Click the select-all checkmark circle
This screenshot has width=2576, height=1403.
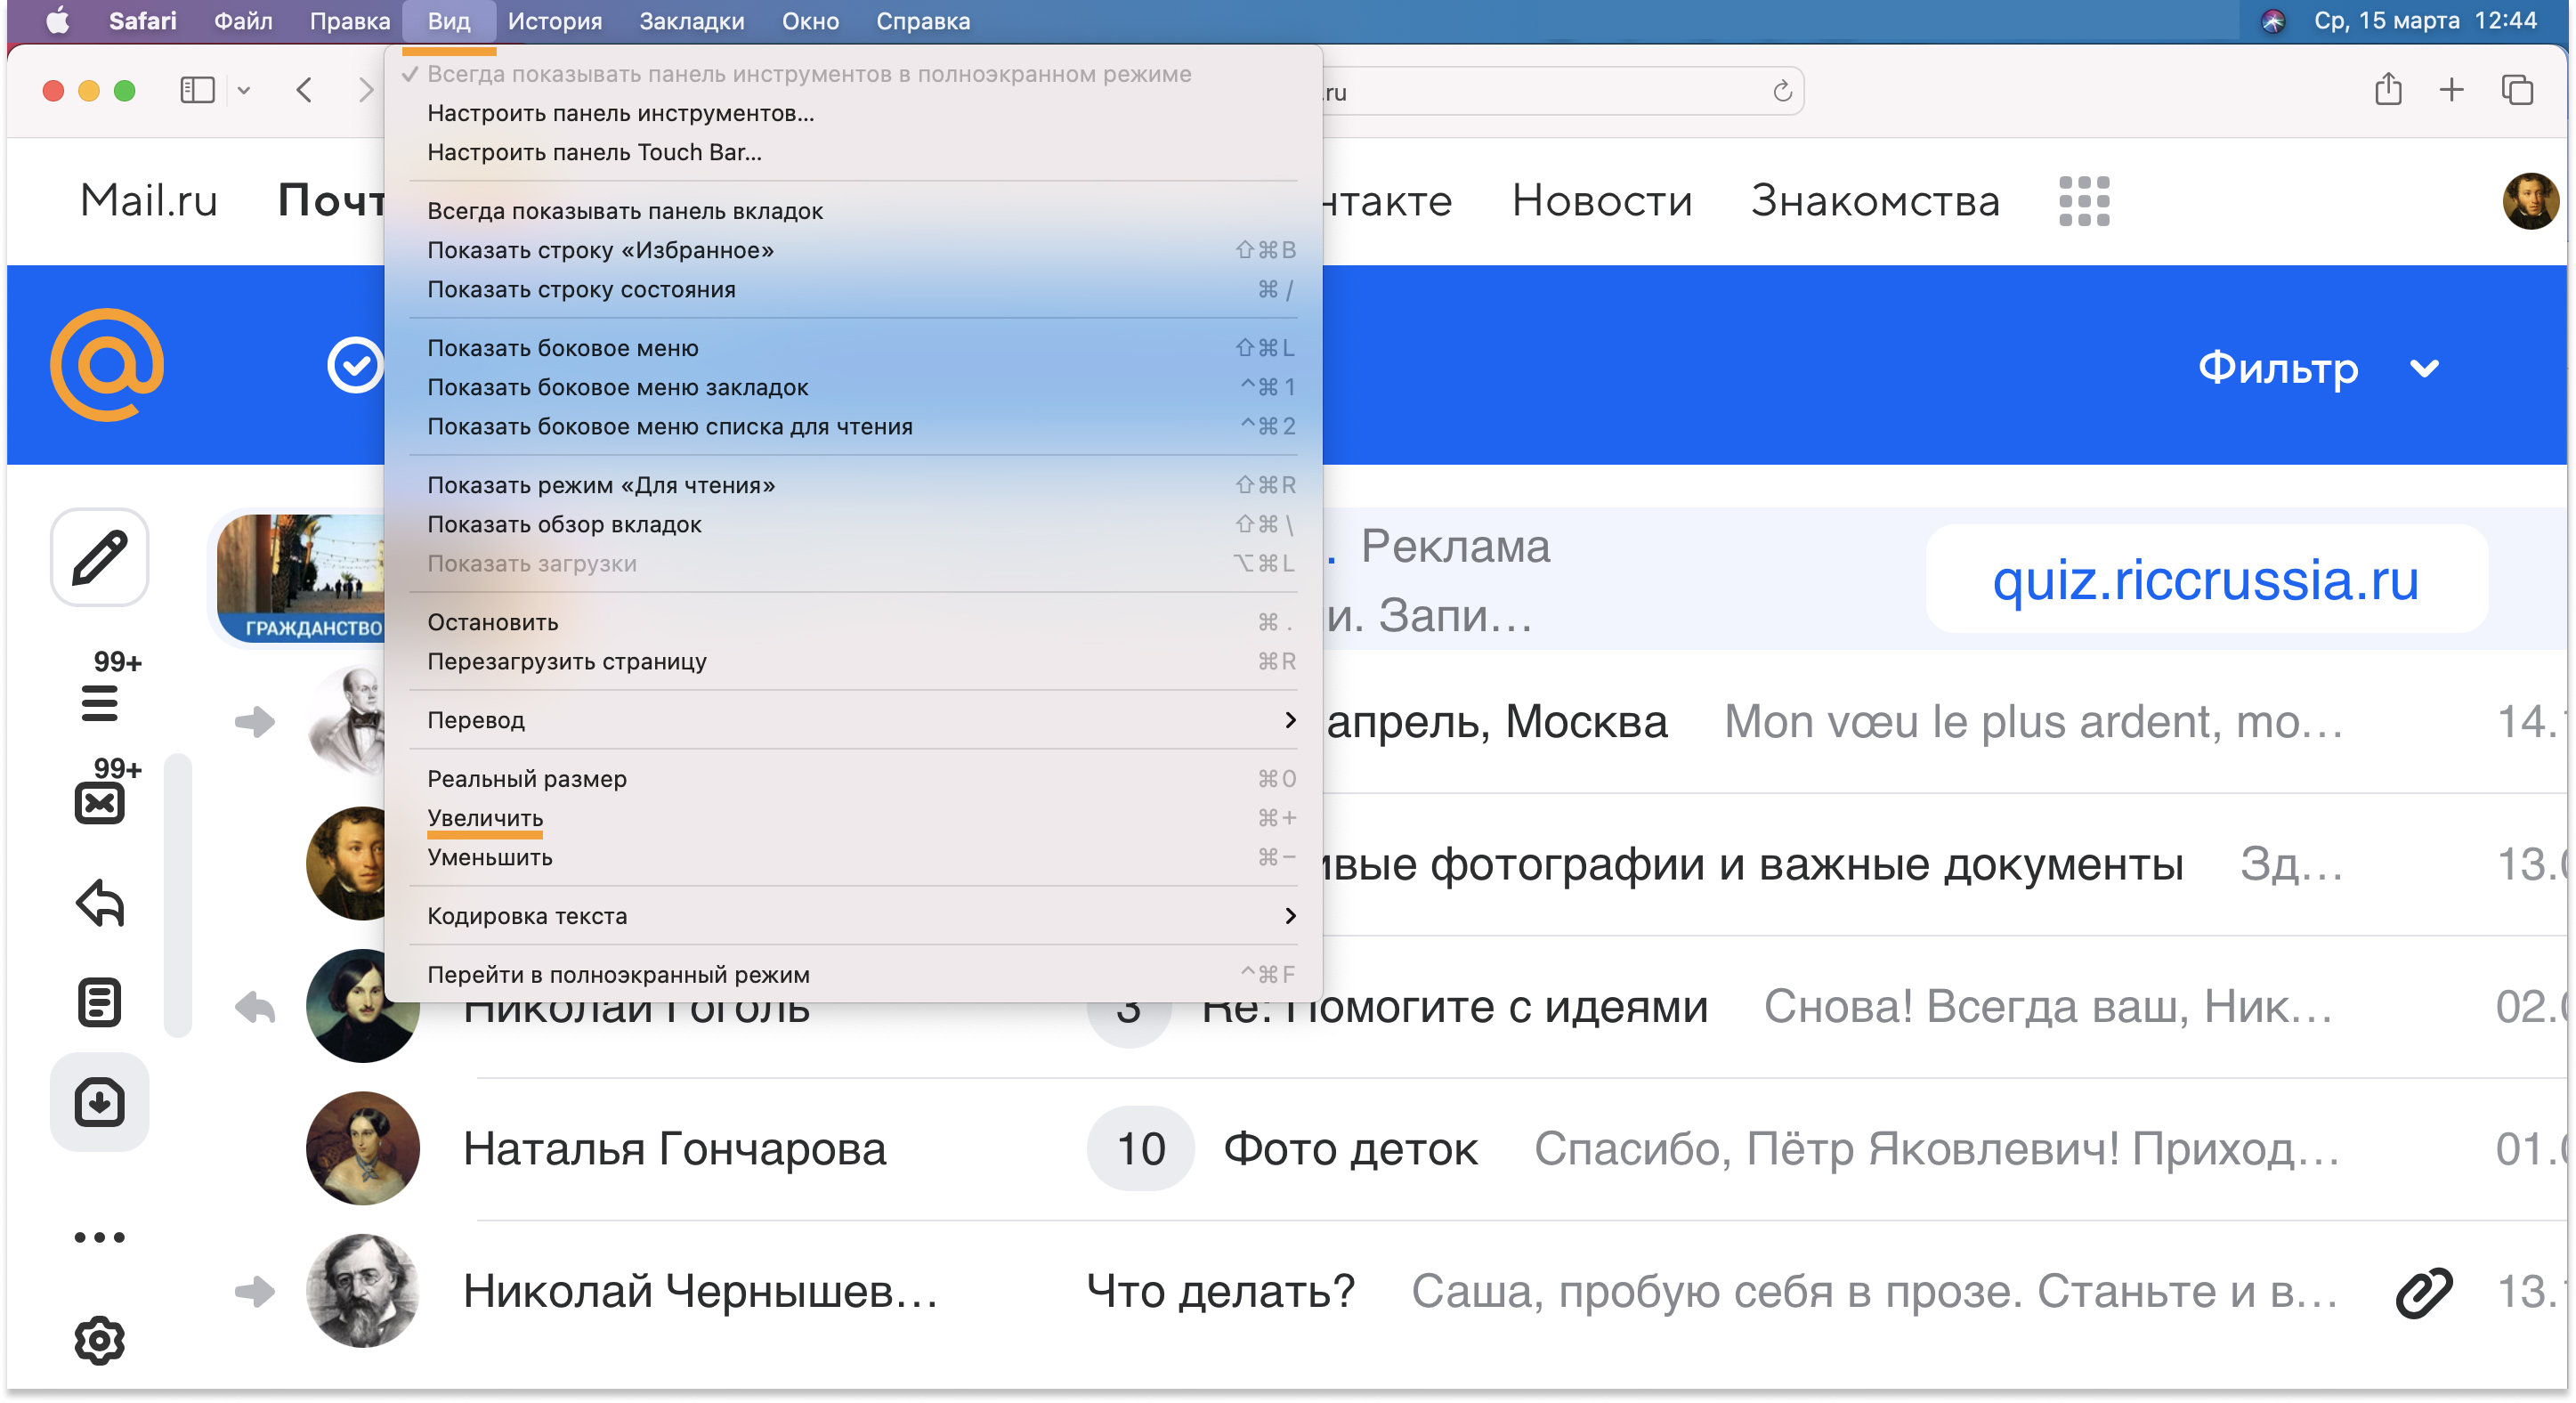(354, 365)
